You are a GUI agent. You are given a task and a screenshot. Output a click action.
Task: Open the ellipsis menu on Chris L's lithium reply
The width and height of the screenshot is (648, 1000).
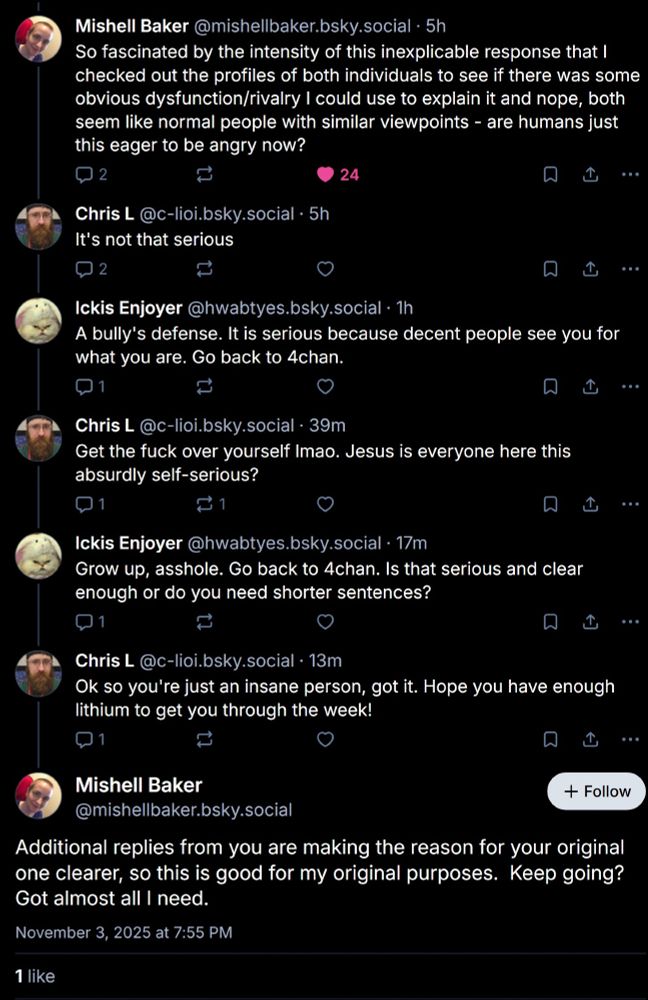pos(629,739)
